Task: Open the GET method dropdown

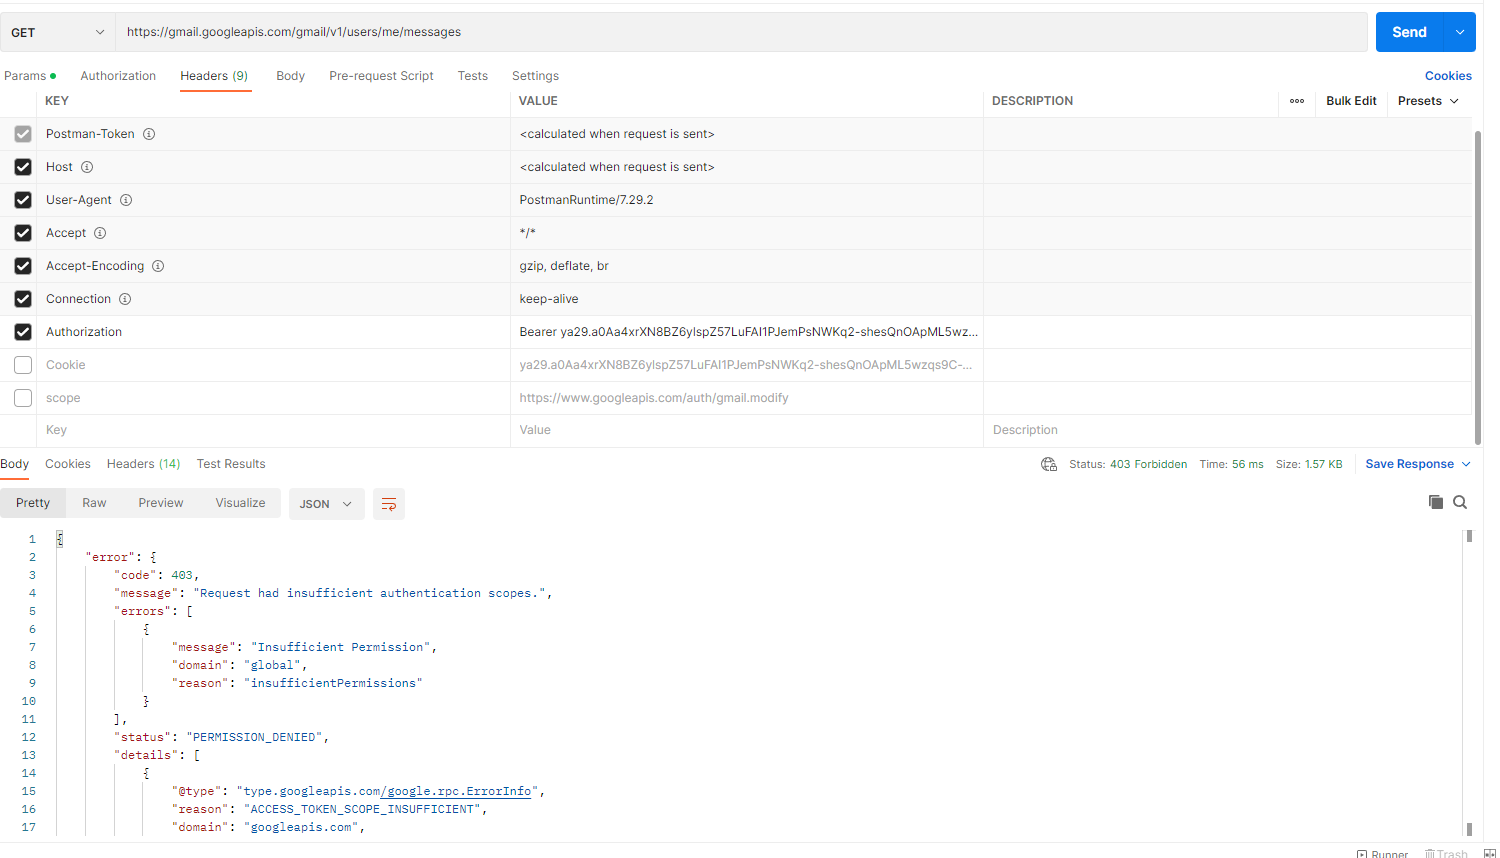Action: pos(58,32)
